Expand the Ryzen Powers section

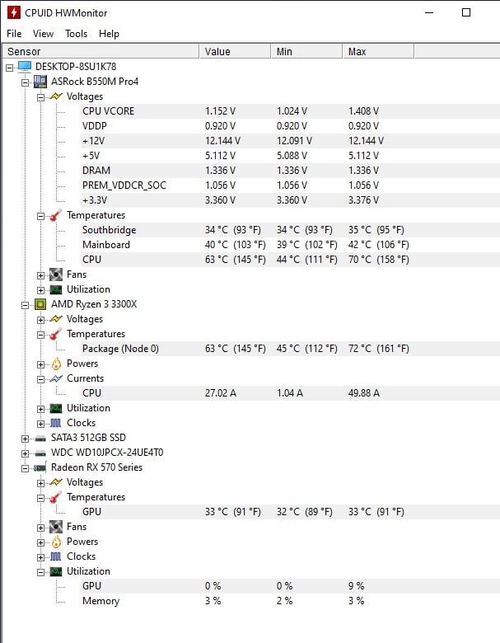coord(41,365)
